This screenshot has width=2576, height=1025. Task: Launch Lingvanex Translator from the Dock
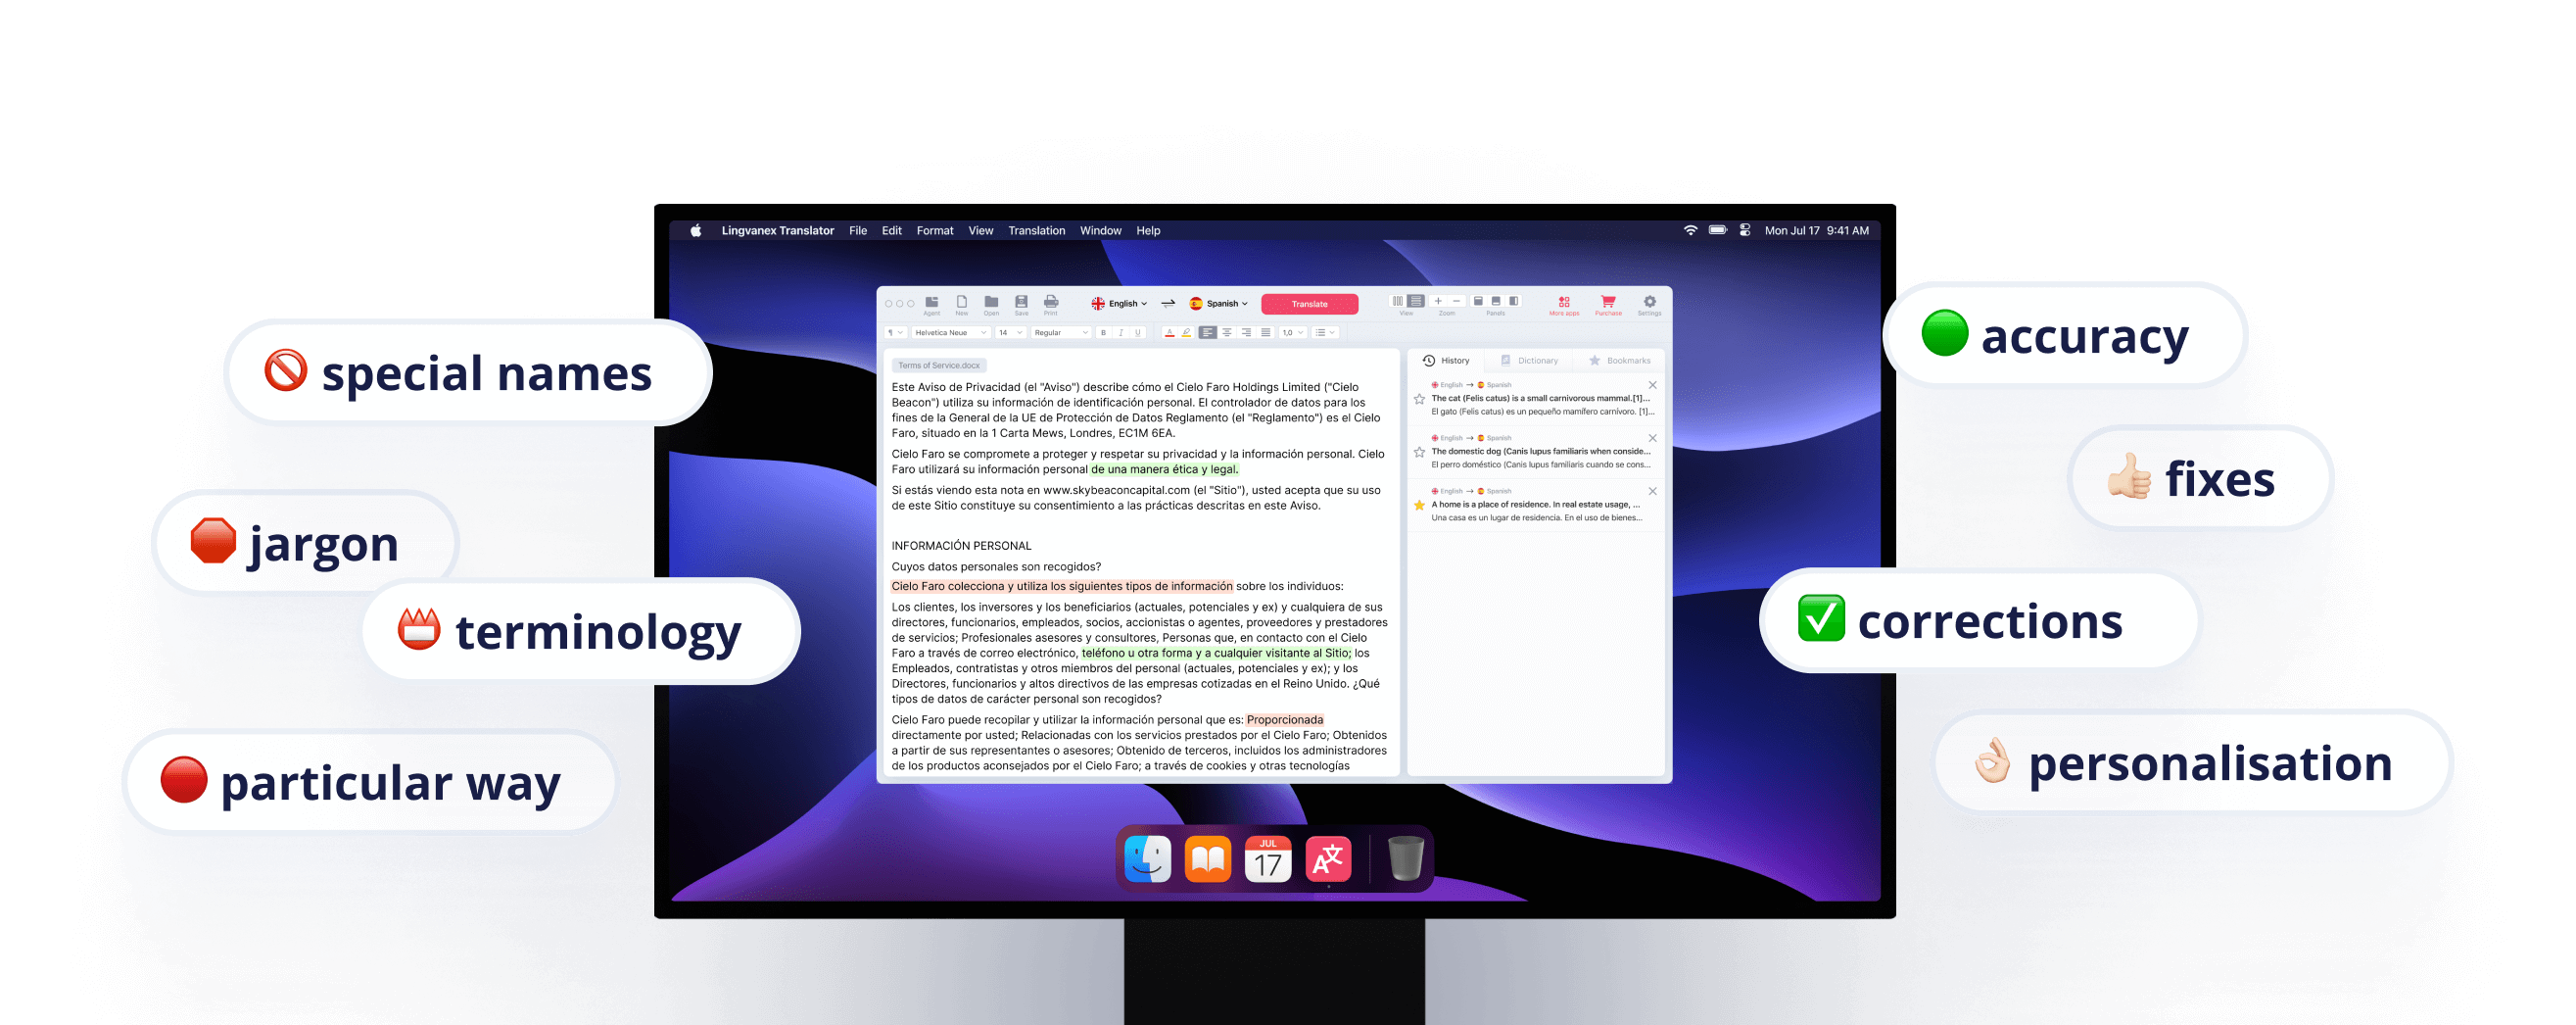click(x=1328, y=859)
